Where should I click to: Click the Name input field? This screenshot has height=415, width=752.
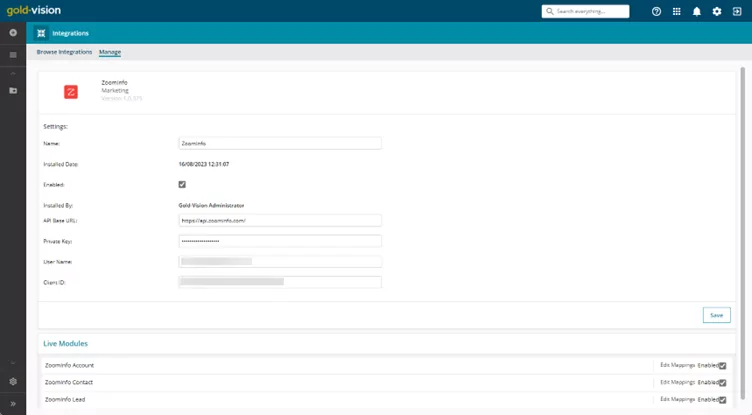(x=280, y=143)
